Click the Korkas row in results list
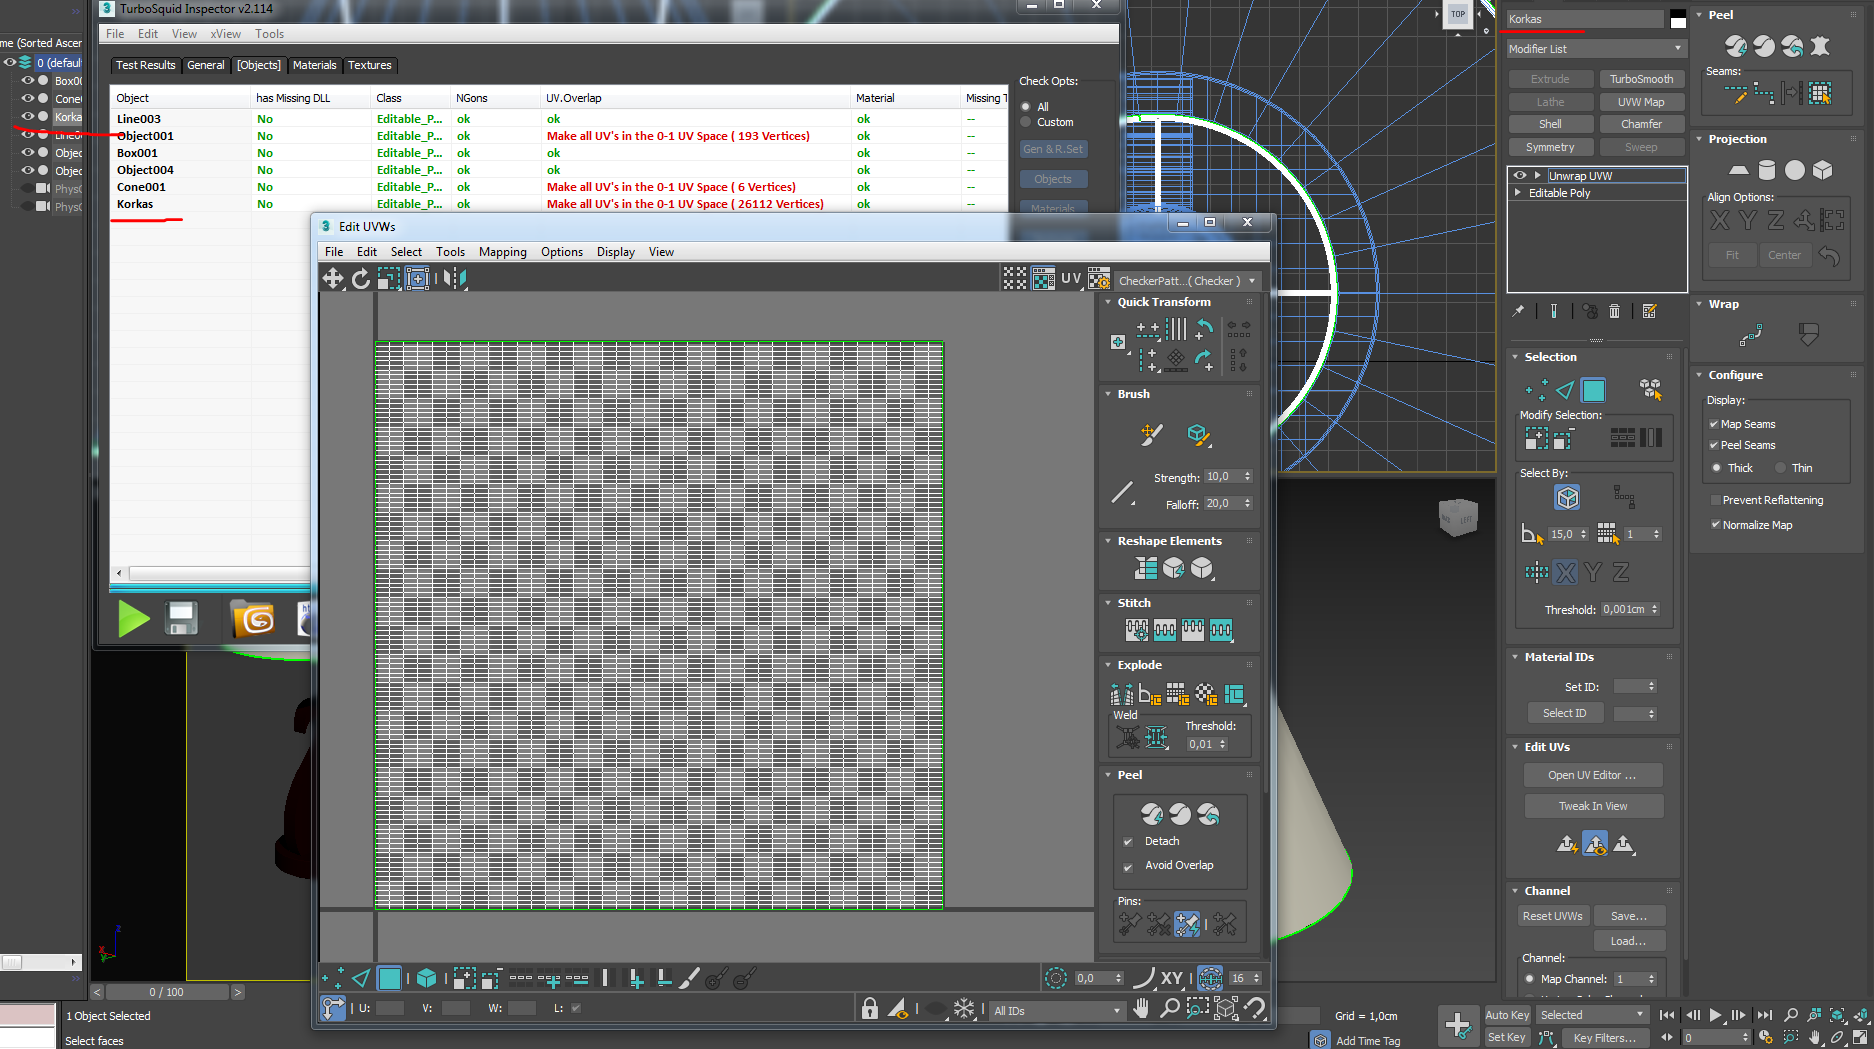Viewport: 1874px width, 1049px height. point(135,204)
